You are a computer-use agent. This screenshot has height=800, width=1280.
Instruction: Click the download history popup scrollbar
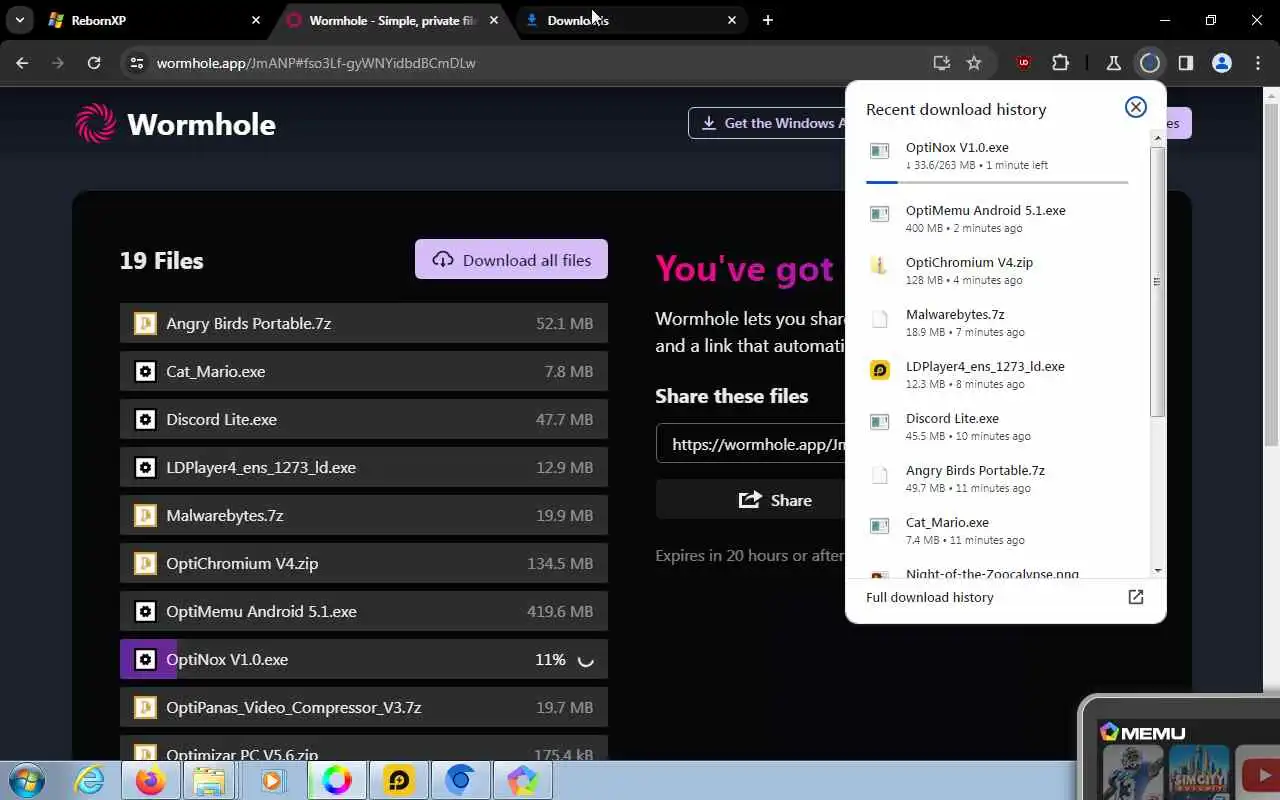pos(1157,283)
